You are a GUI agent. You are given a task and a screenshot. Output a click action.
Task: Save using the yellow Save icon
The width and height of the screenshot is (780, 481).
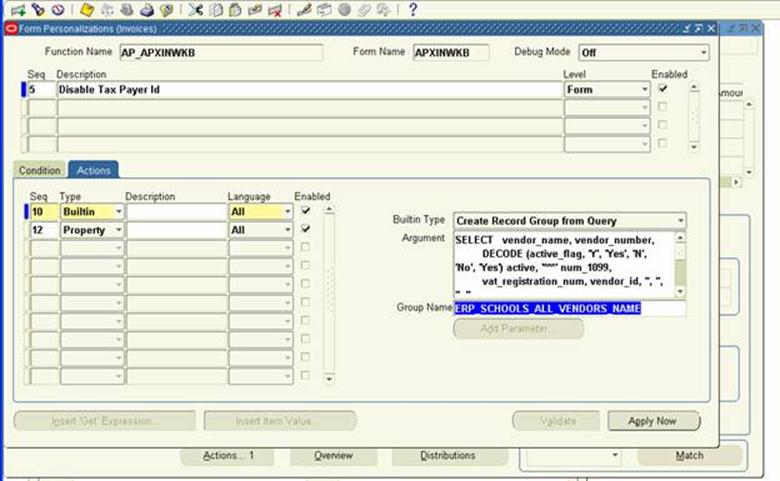click(x=87, y=9)
